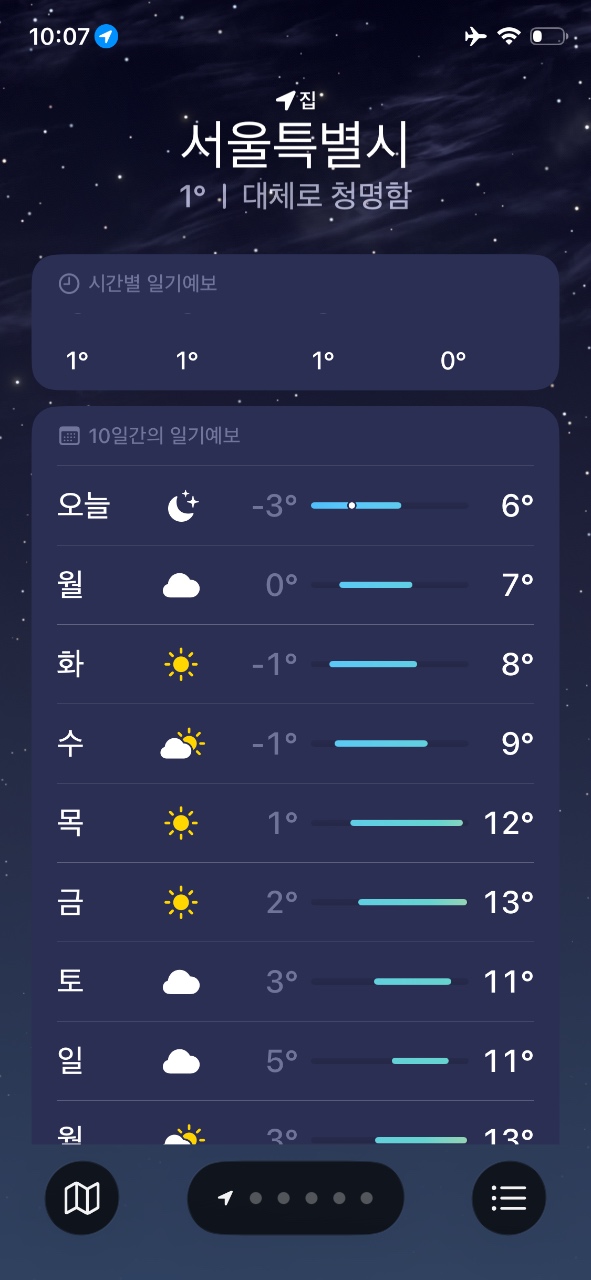Tap the 서울특별시 city title
The width and height of the screenshot is (591, 1280).
tap(295, 146)
